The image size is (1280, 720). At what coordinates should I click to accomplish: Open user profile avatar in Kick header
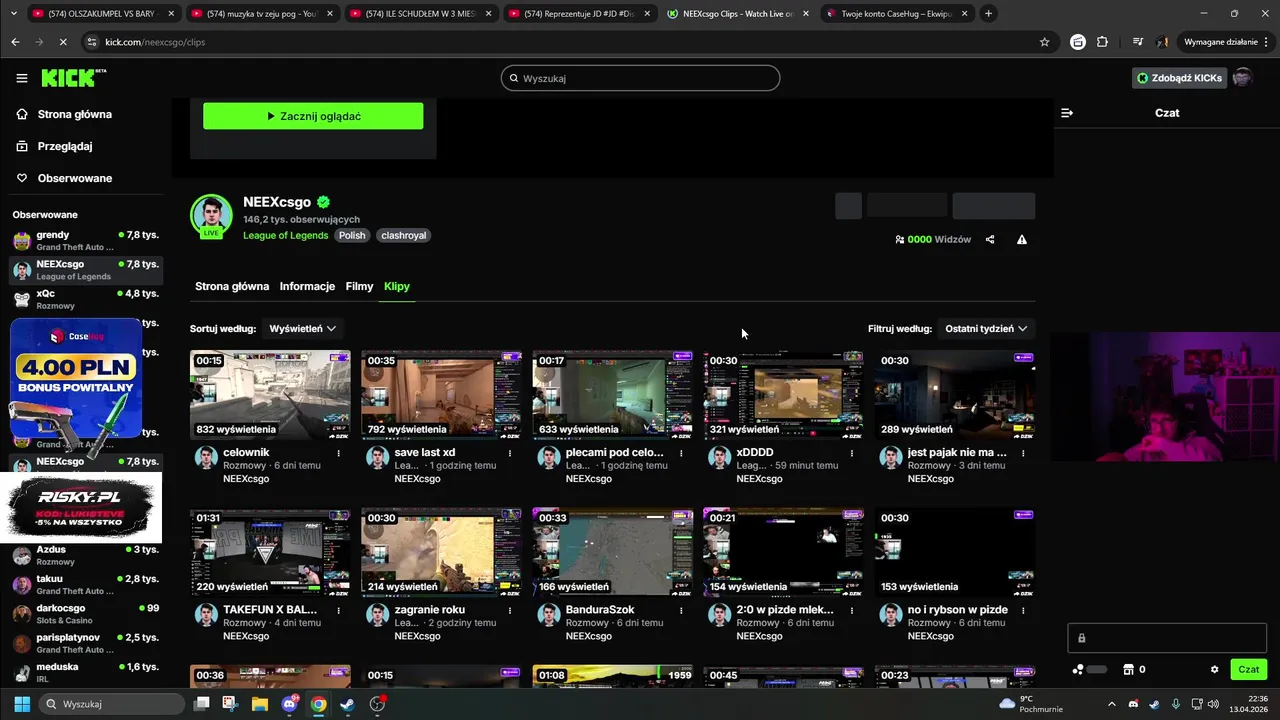(1242, 78)
